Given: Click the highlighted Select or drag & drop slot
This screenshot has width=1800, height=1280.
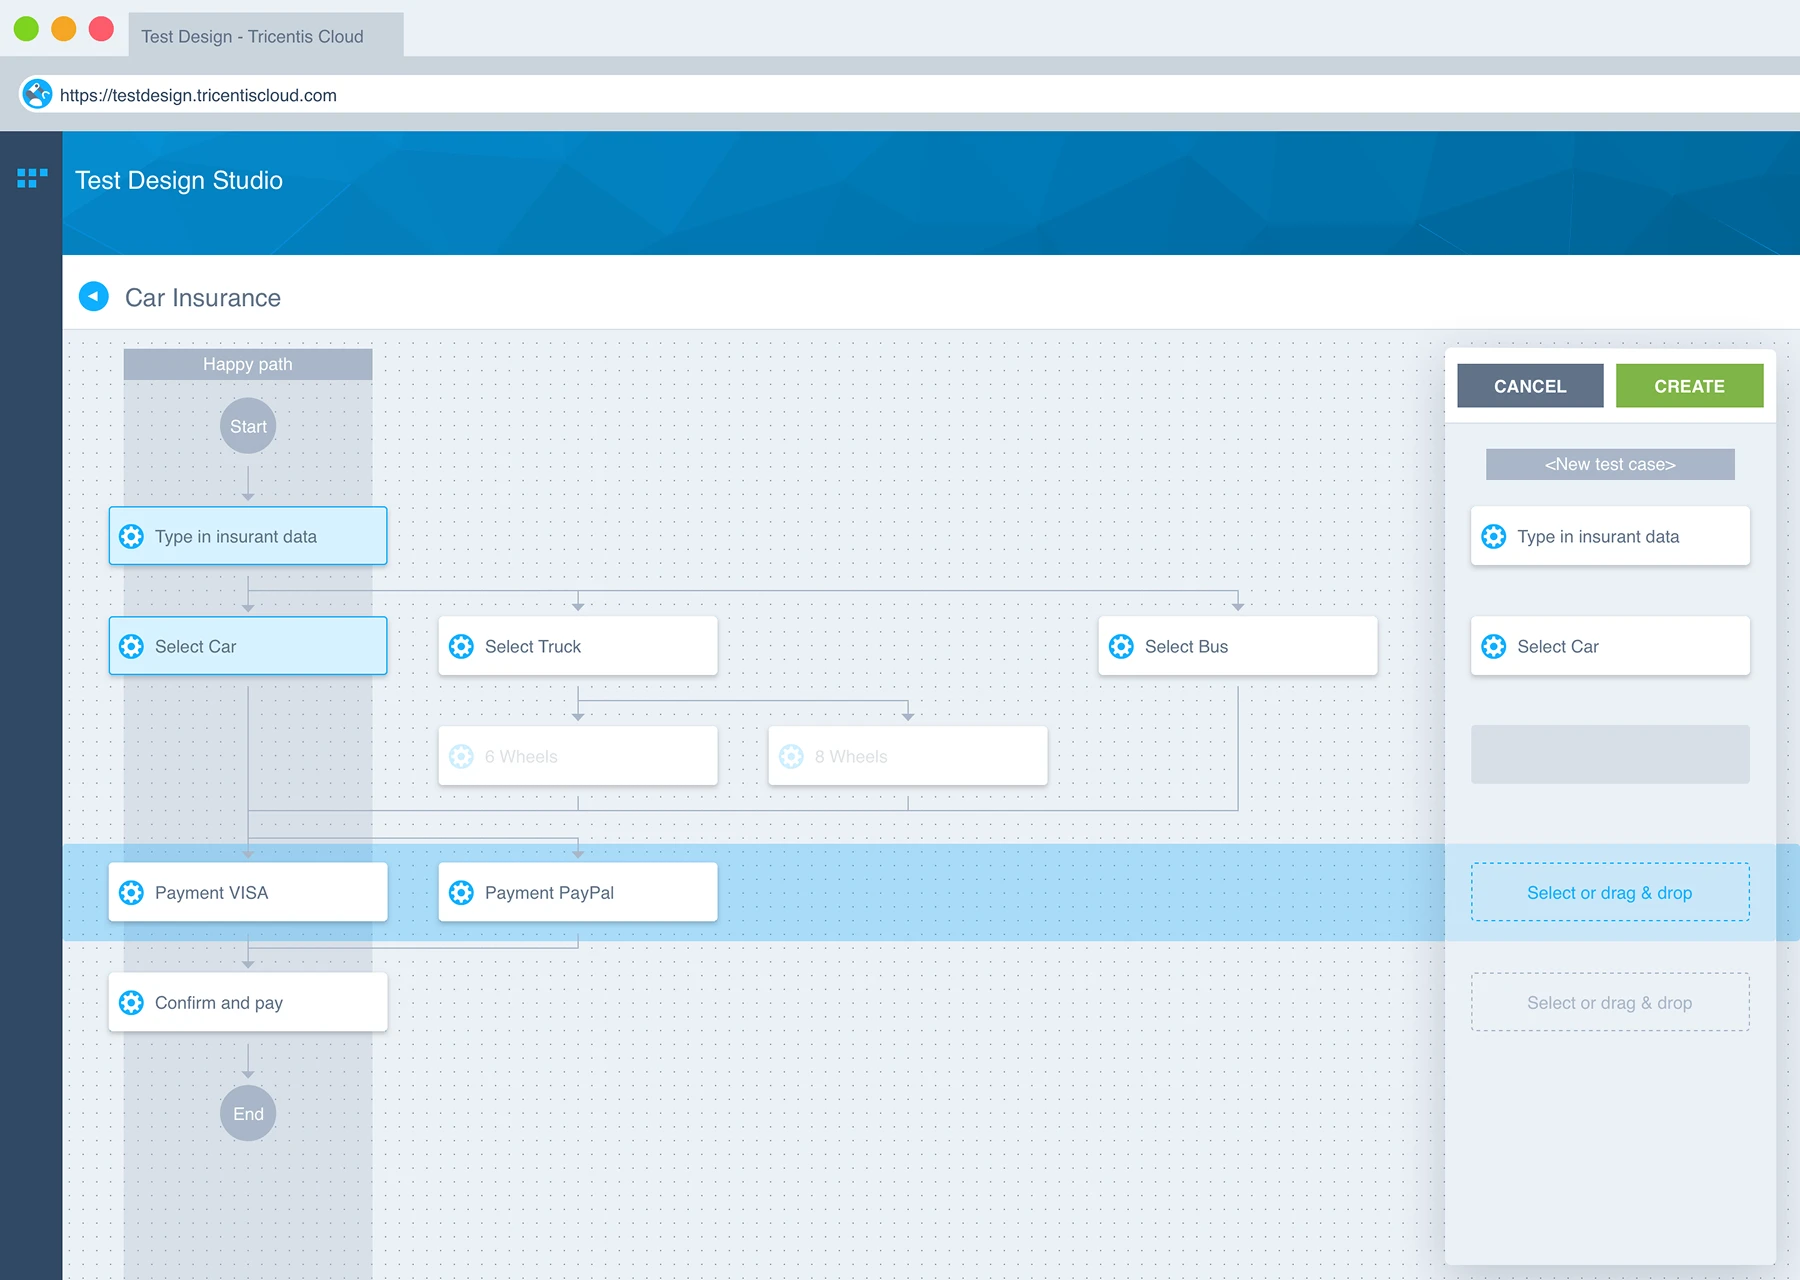Looking at the screenshot, I should click(1609, 893).
